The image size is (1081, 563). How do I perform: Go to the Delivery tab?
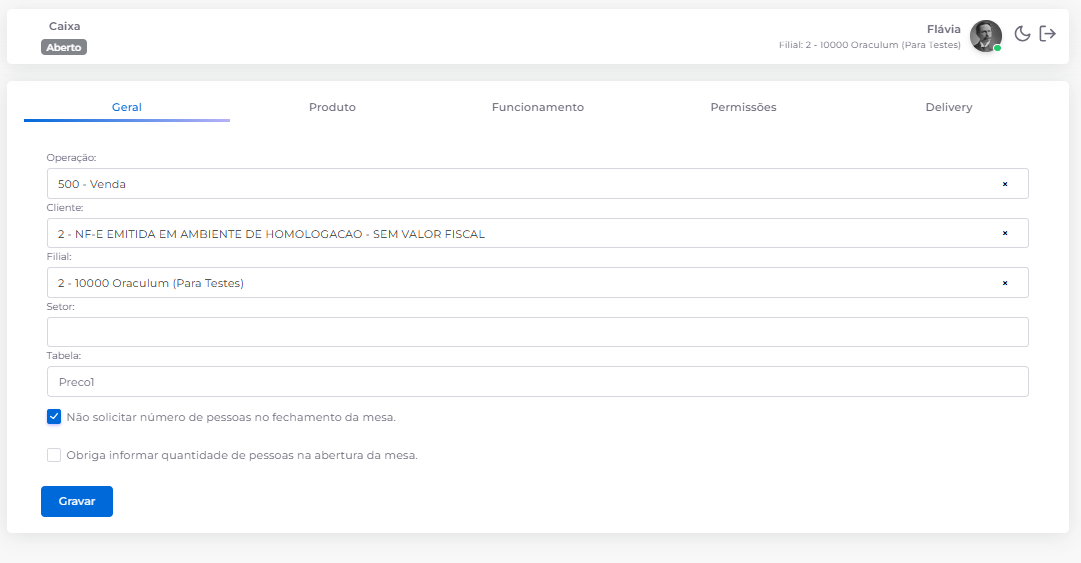tap(949, 107)
